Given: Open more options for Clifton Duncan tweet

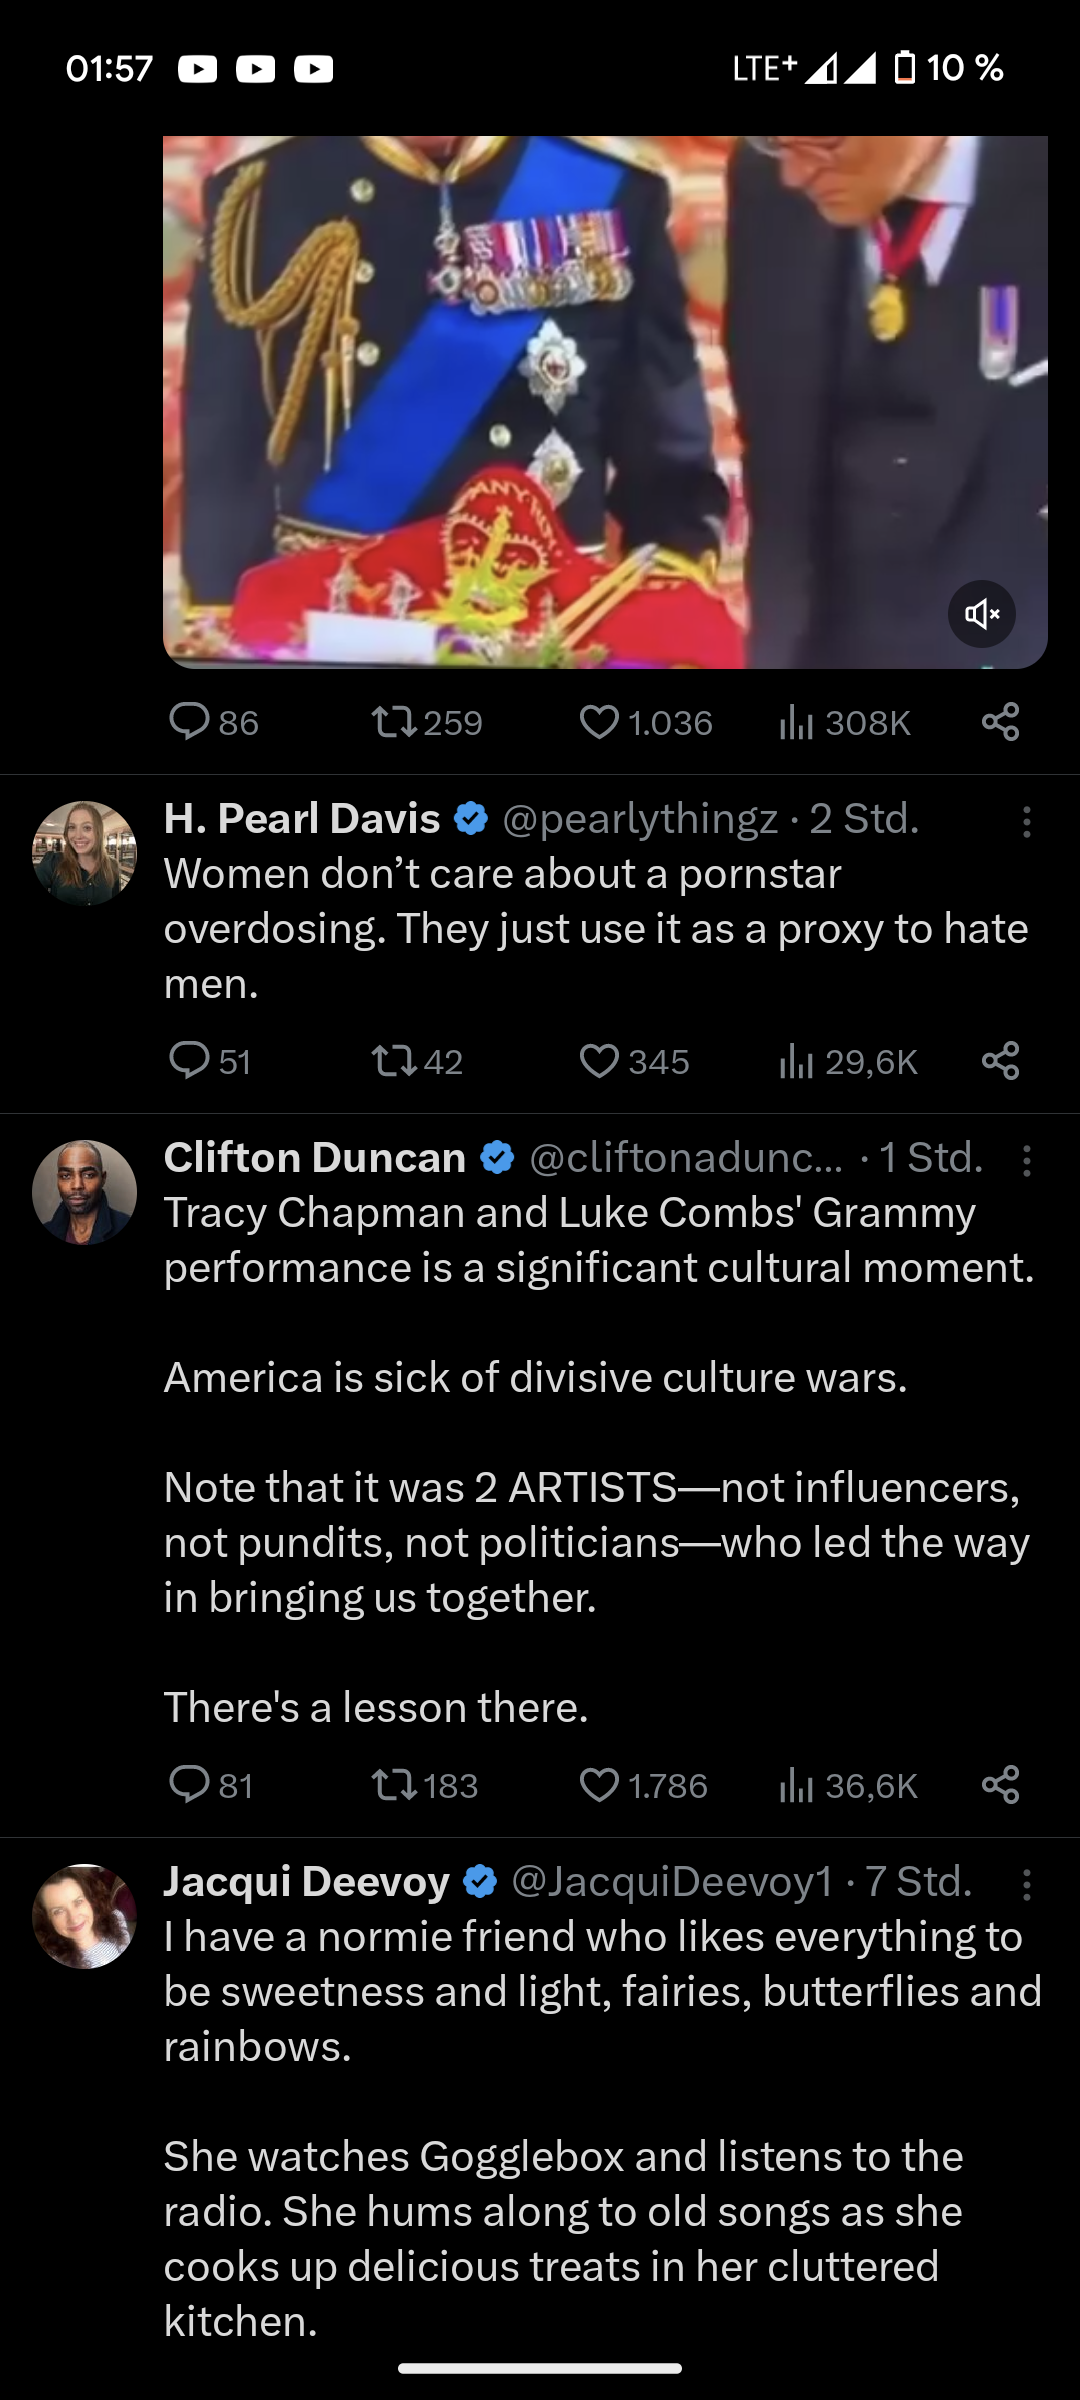Looking at the screenshot, I should coord(1026,1161).
